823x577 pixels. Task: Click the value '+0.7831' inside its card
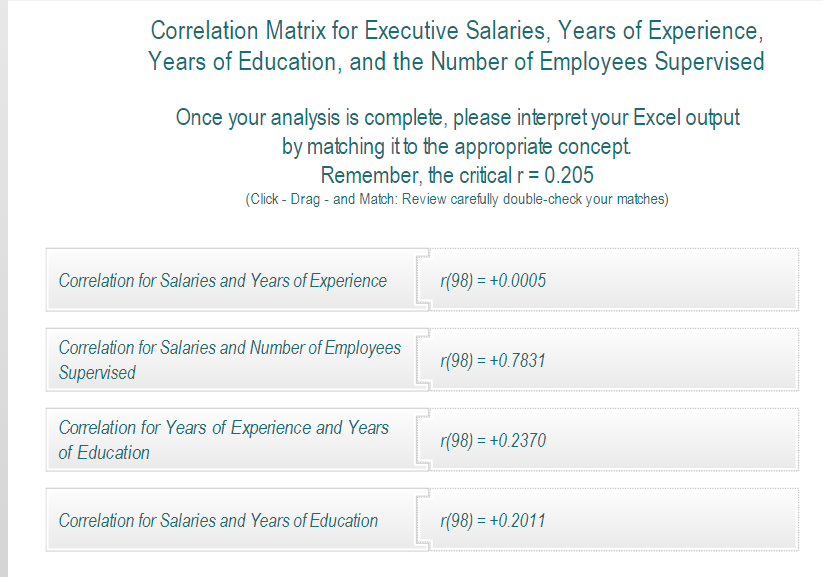point(518,360)
